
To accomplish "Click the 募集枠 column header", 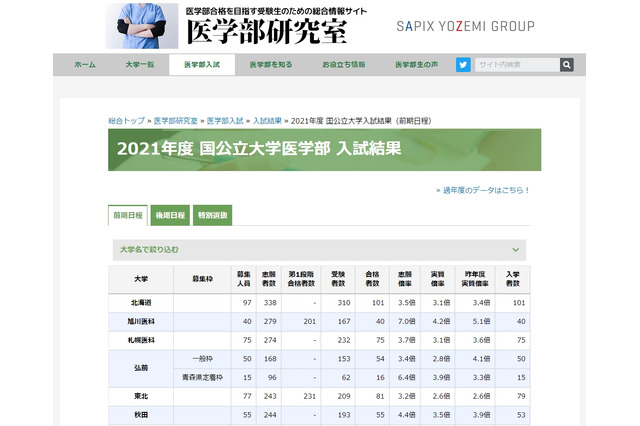I will pyautogui.click(x=202, y=279).
